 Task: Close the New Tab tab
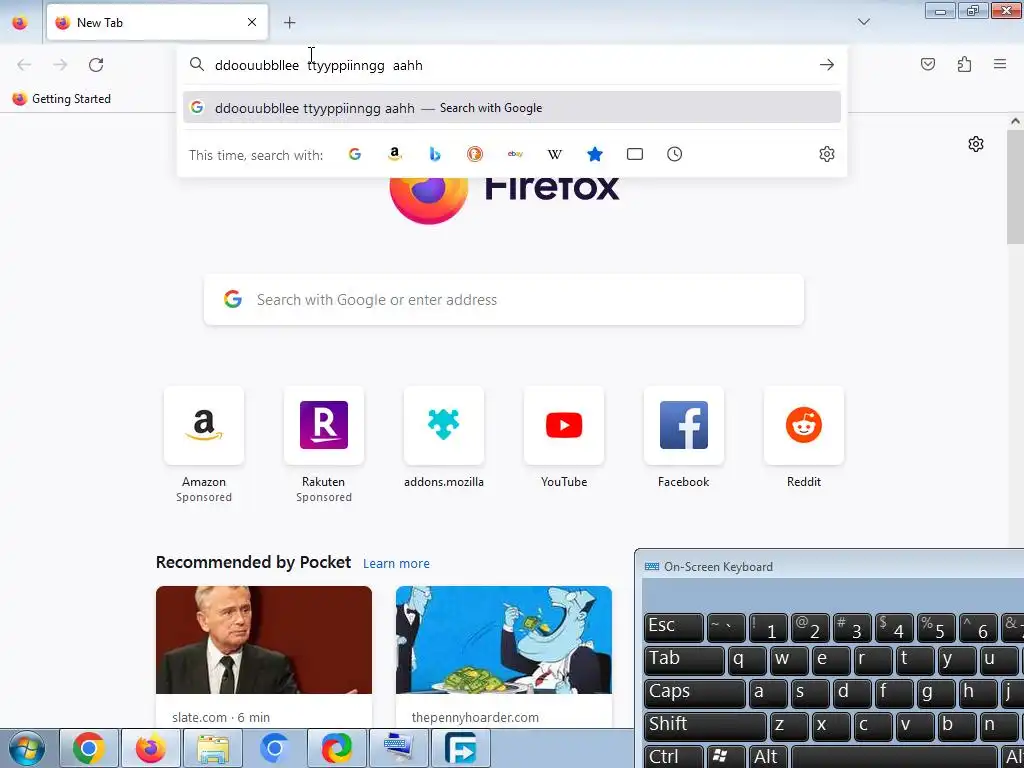pos(251,22)
